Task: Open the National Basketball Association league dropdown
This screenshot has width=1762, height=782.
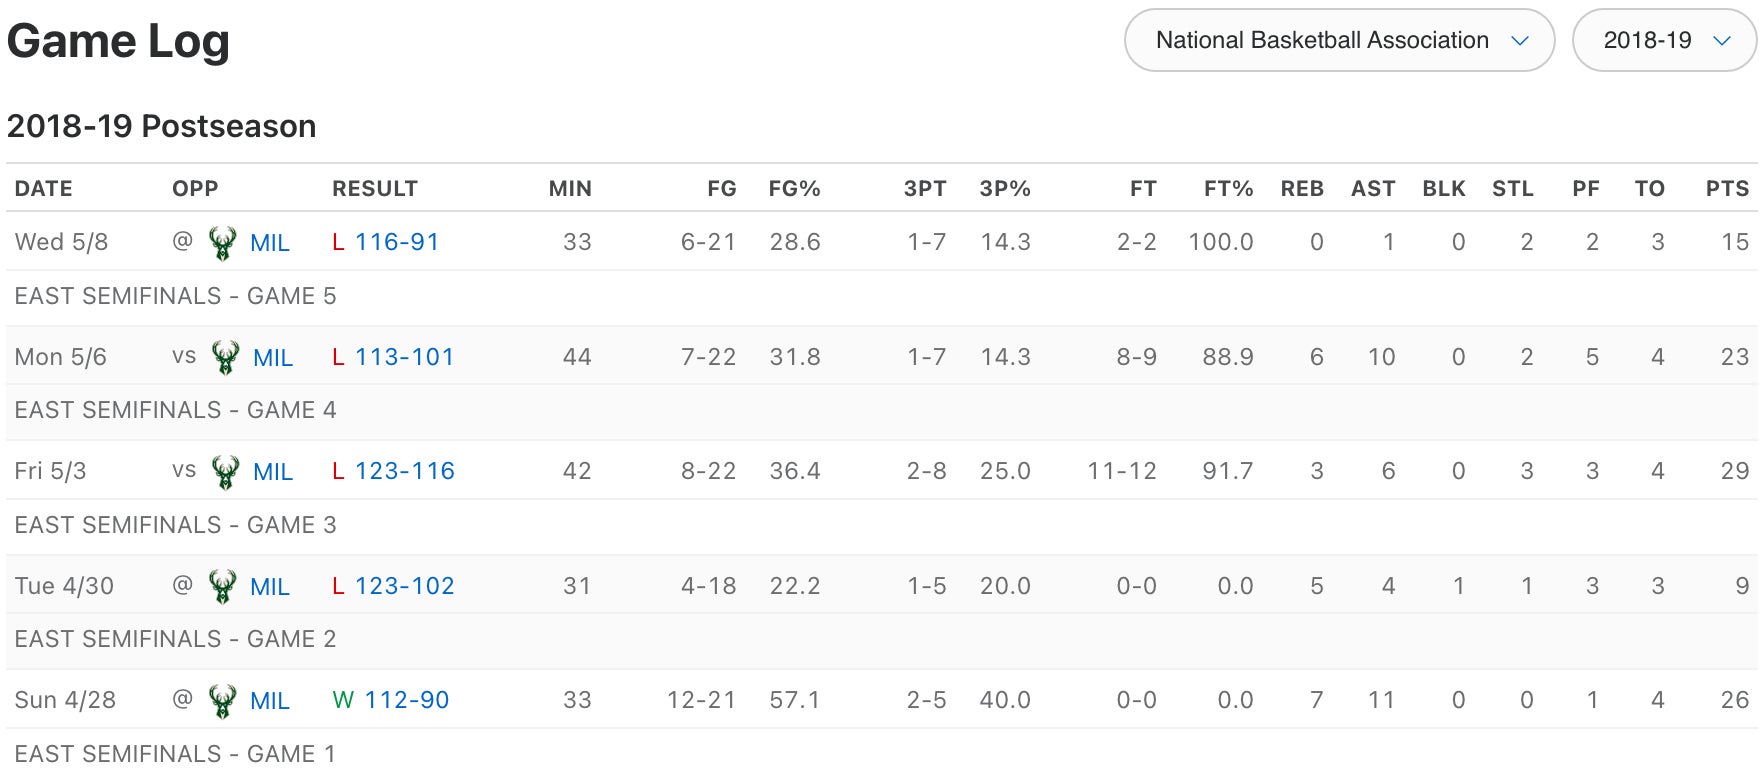Action: tap(1339, 41)
